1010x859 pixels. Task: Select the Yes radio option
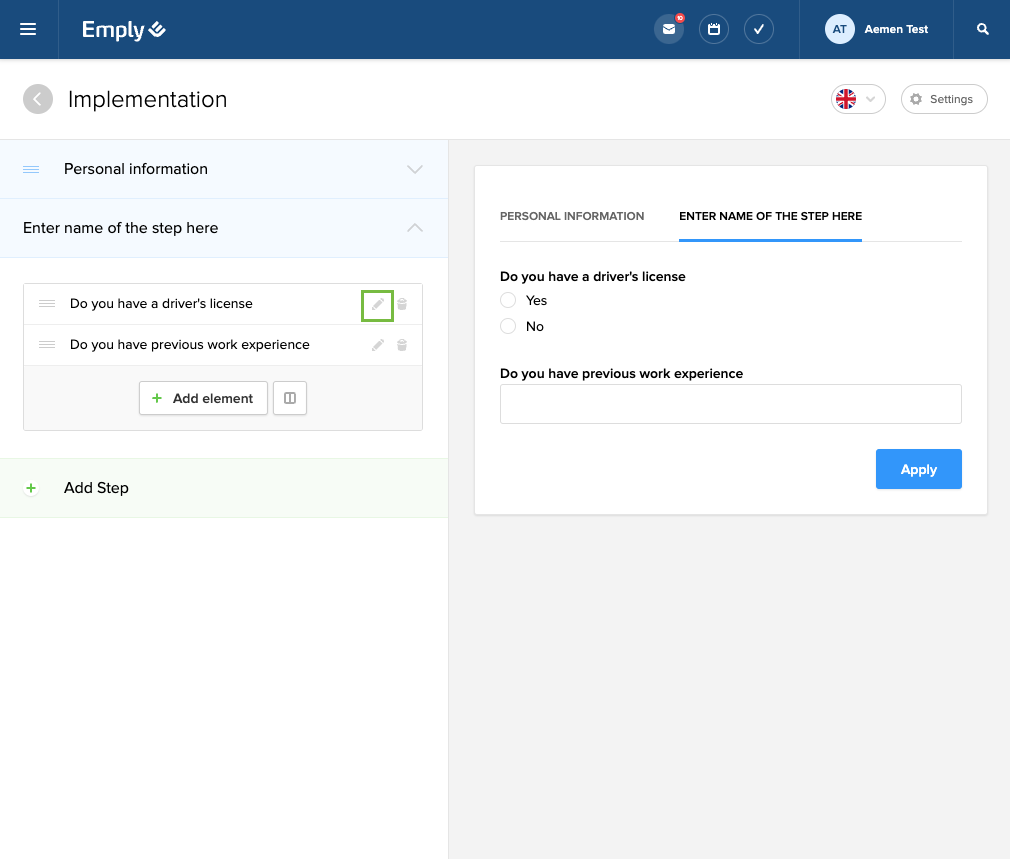[x=508, y=300]
